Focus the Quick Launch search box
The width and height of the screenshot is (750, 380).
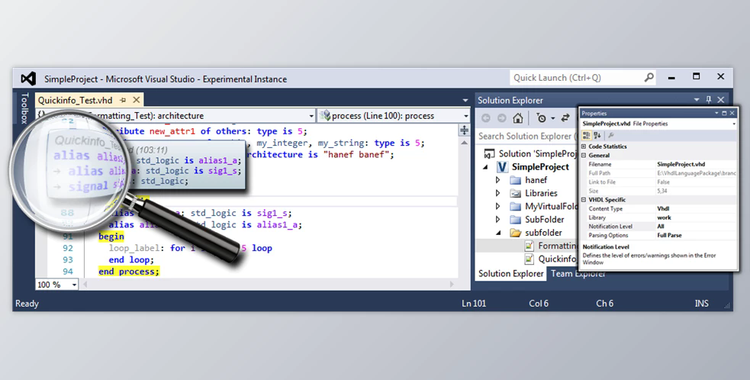click(583, 78)
